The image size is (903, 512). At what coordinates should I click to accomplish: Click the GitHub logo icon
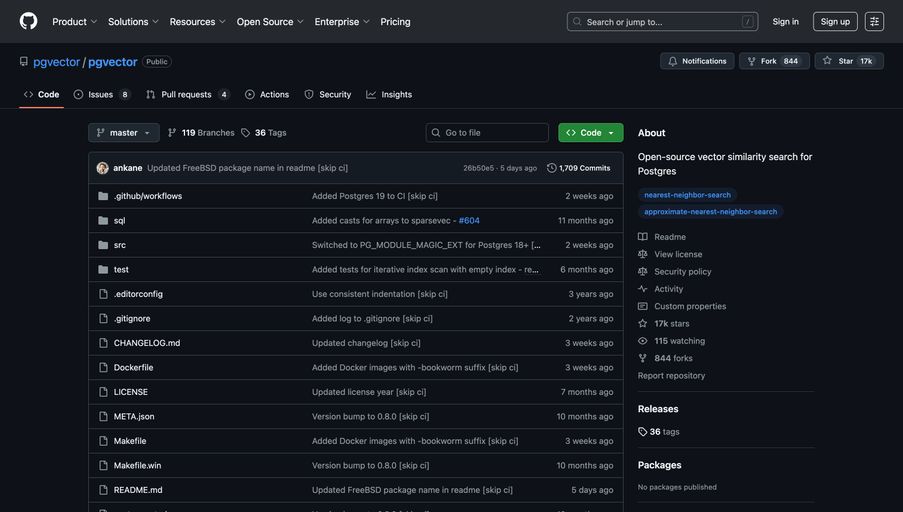tap(28, 21)
